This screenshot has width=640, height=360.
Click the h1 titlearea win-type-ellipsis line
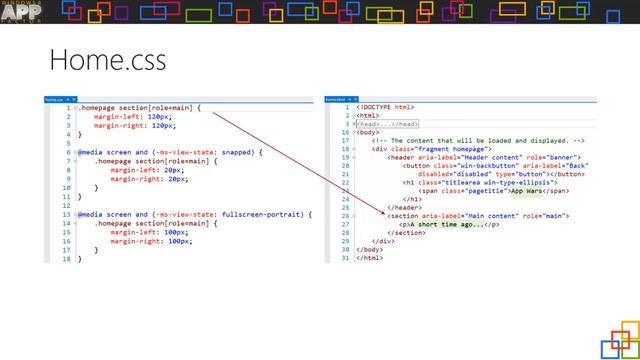point(480,182)
